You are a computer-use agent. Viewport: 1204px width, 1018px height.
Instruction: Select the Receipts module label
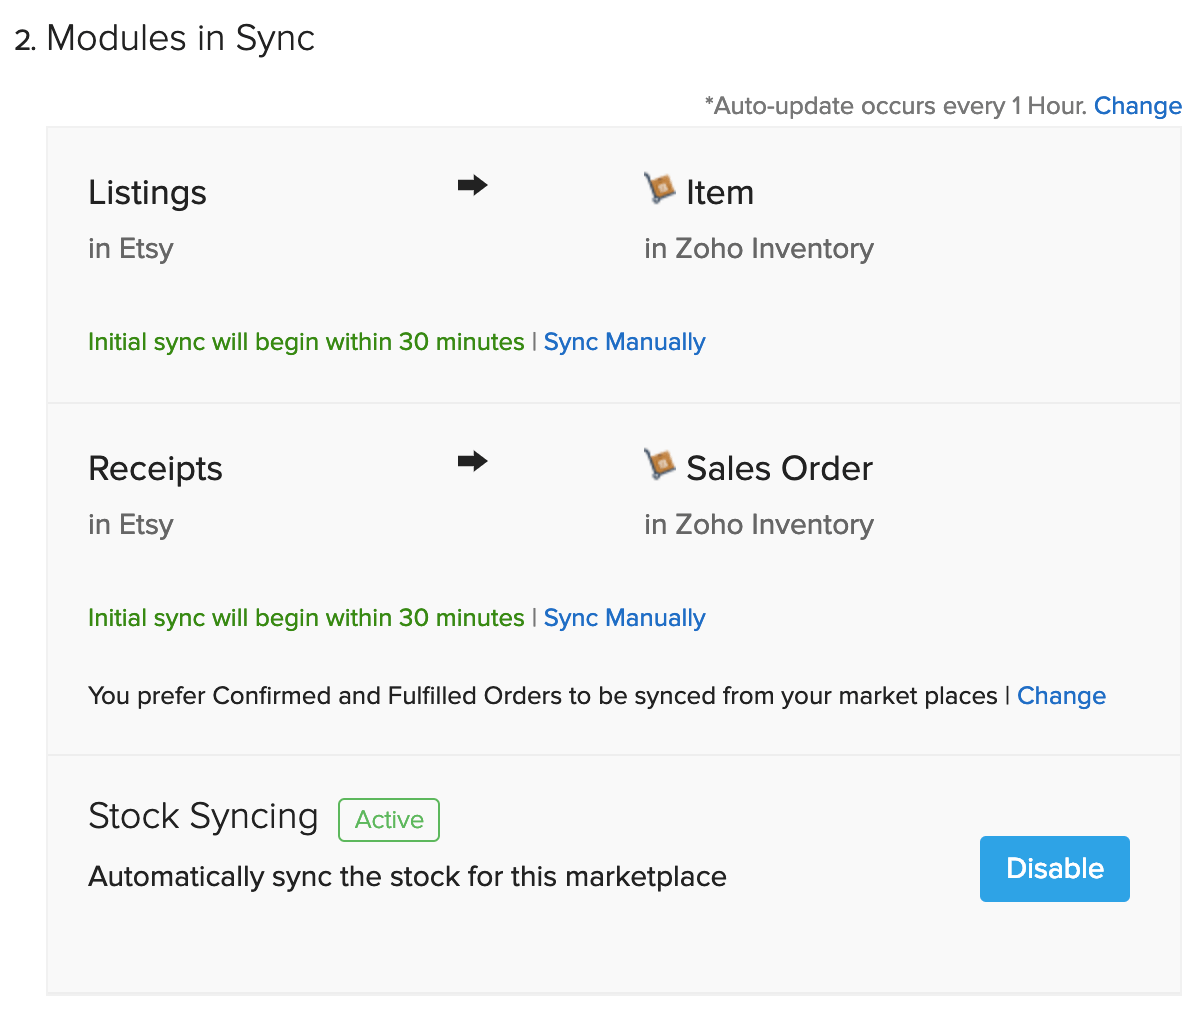tap(155, 468)
